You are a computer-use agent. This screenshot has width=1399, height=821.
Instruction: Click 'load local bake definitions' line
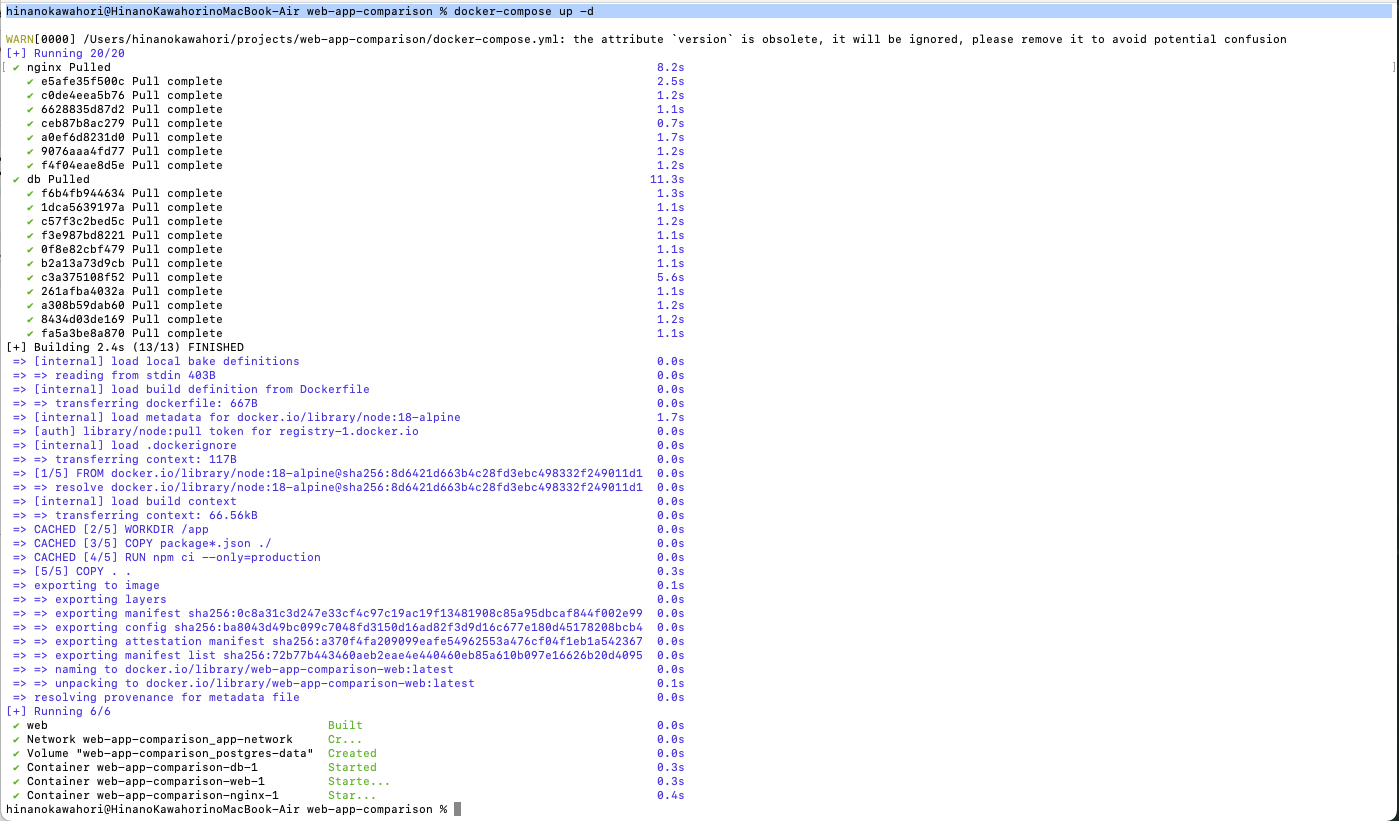[156, 361]
